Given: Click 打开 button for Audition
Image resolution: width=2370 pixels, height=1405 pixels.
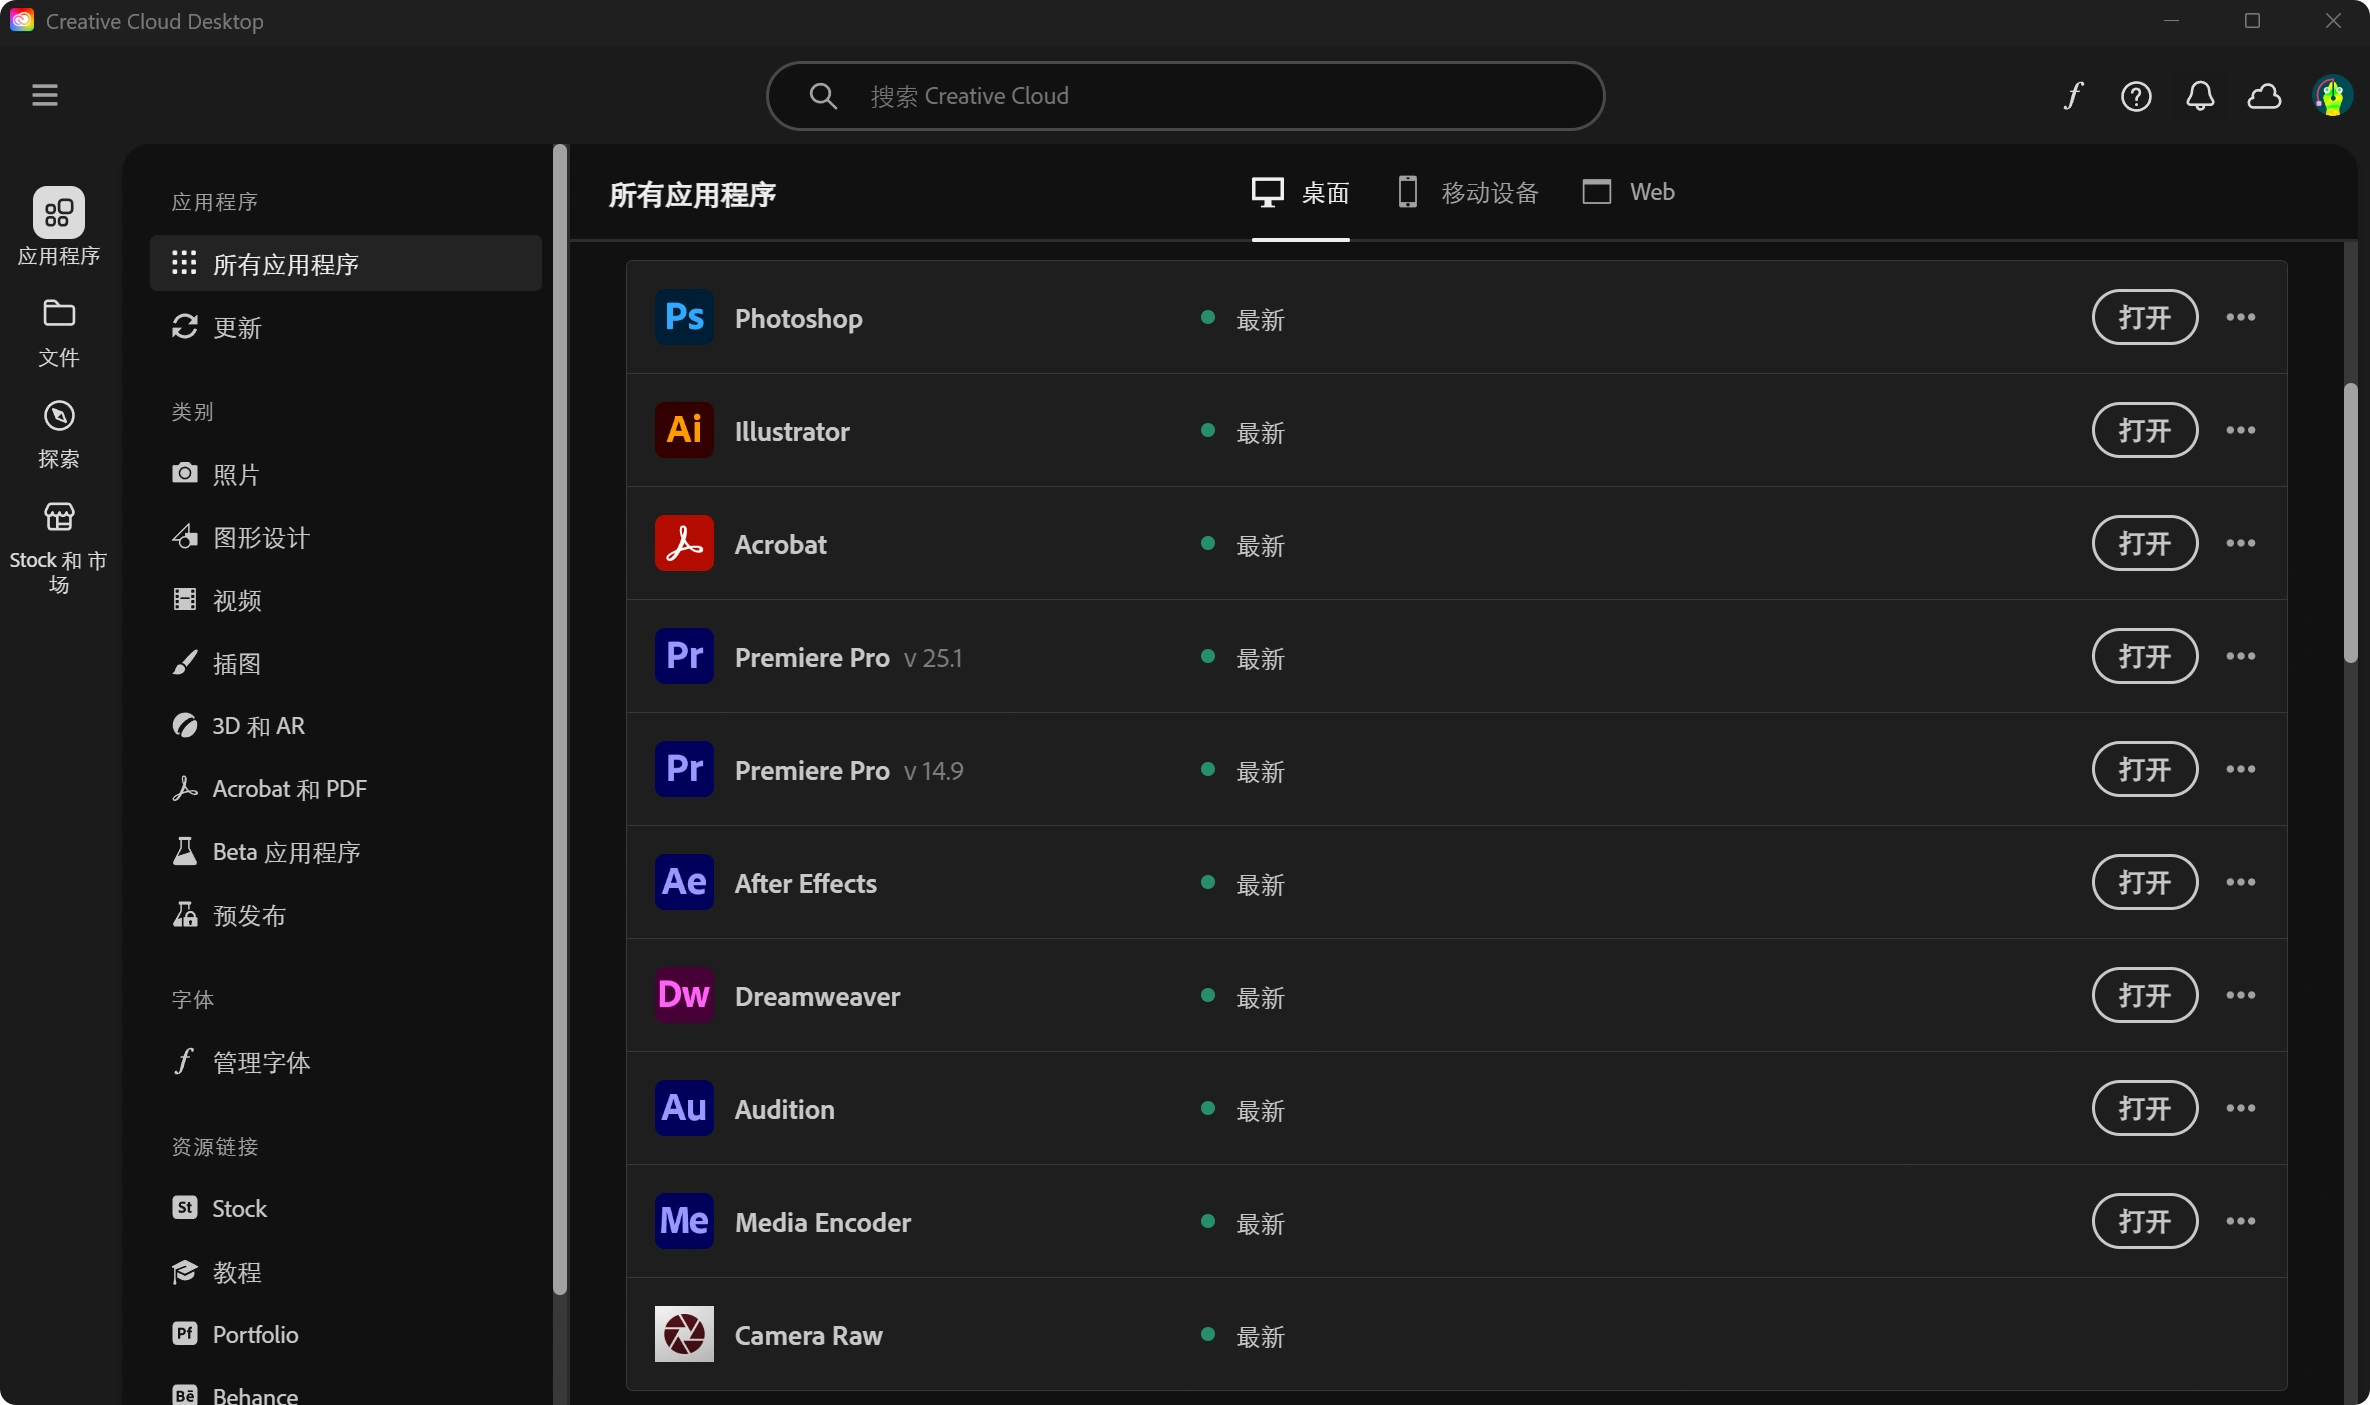Looking at the screenshot, I should point(2145,1108).
